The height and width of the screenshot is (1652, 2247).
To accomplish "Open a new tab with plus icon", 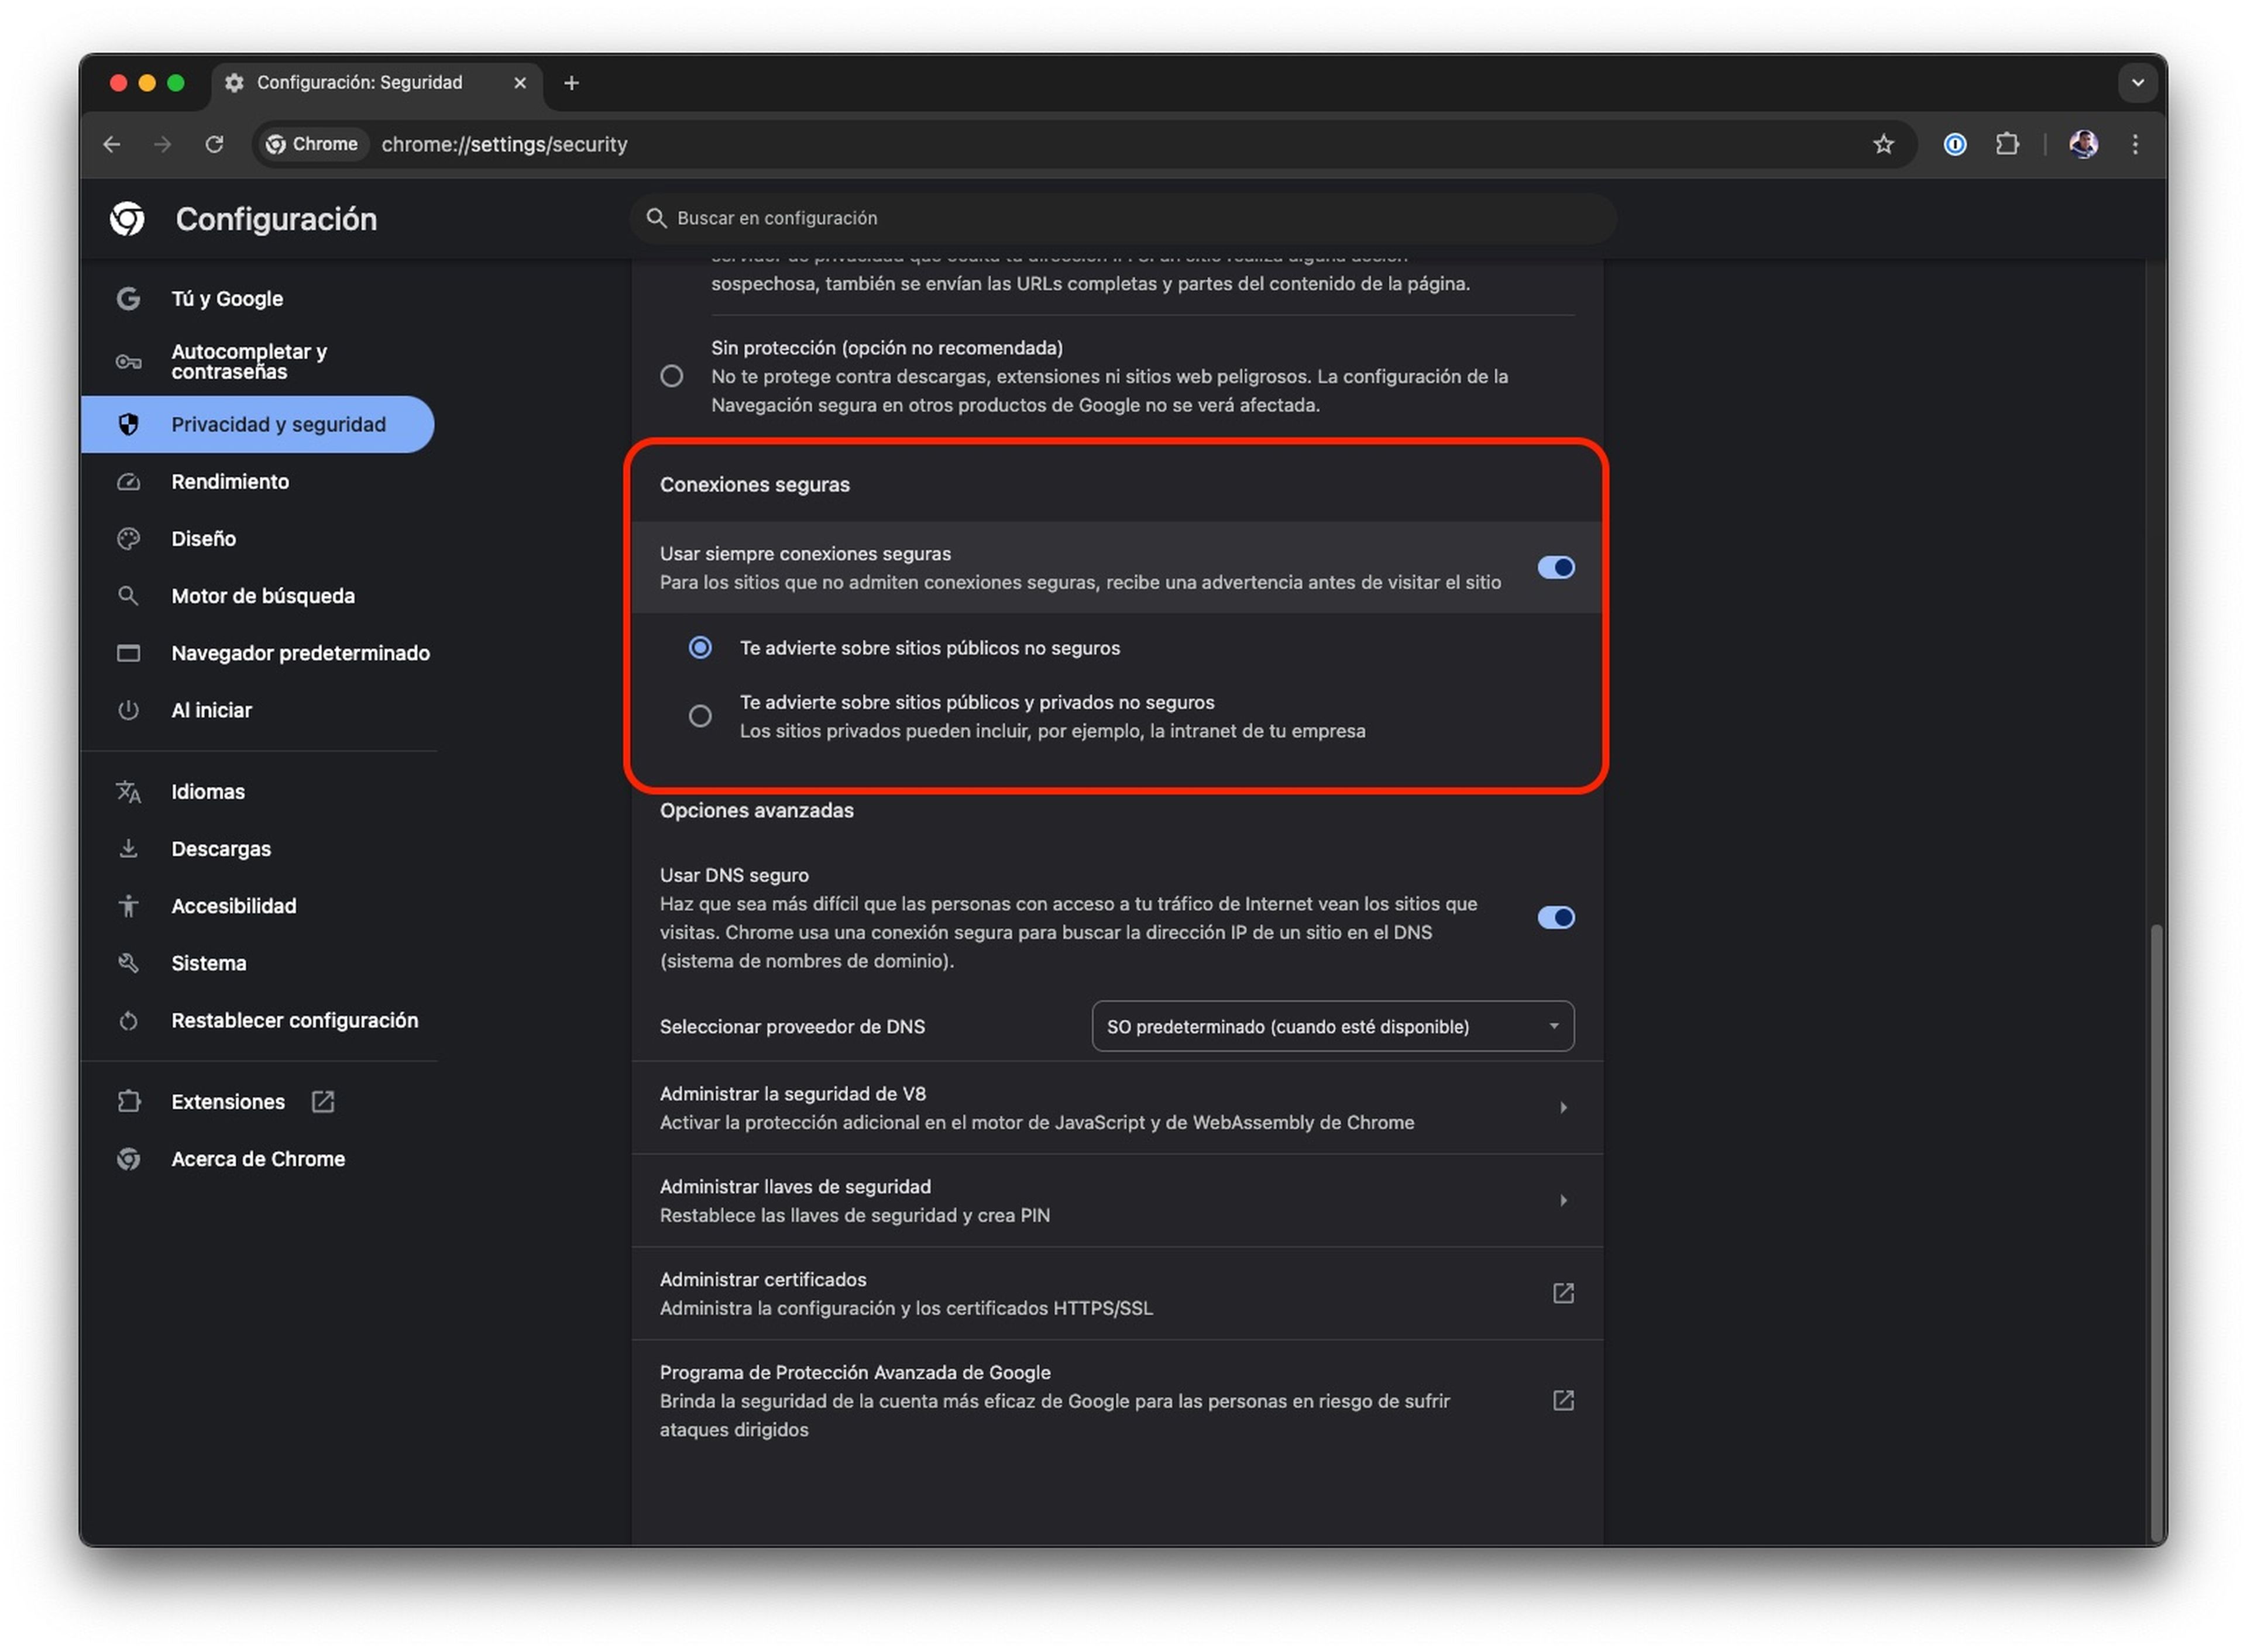I will pyautogui.click(x=571, y=83).
